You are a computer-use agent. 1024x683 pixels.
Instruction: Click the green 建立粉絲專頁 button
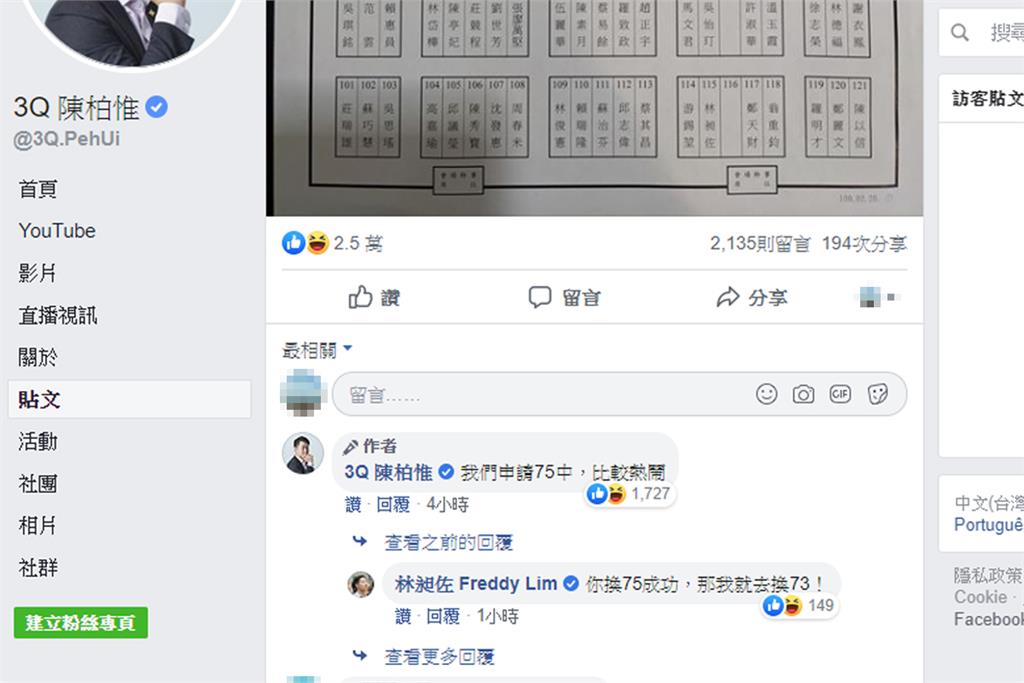[80, 622]
